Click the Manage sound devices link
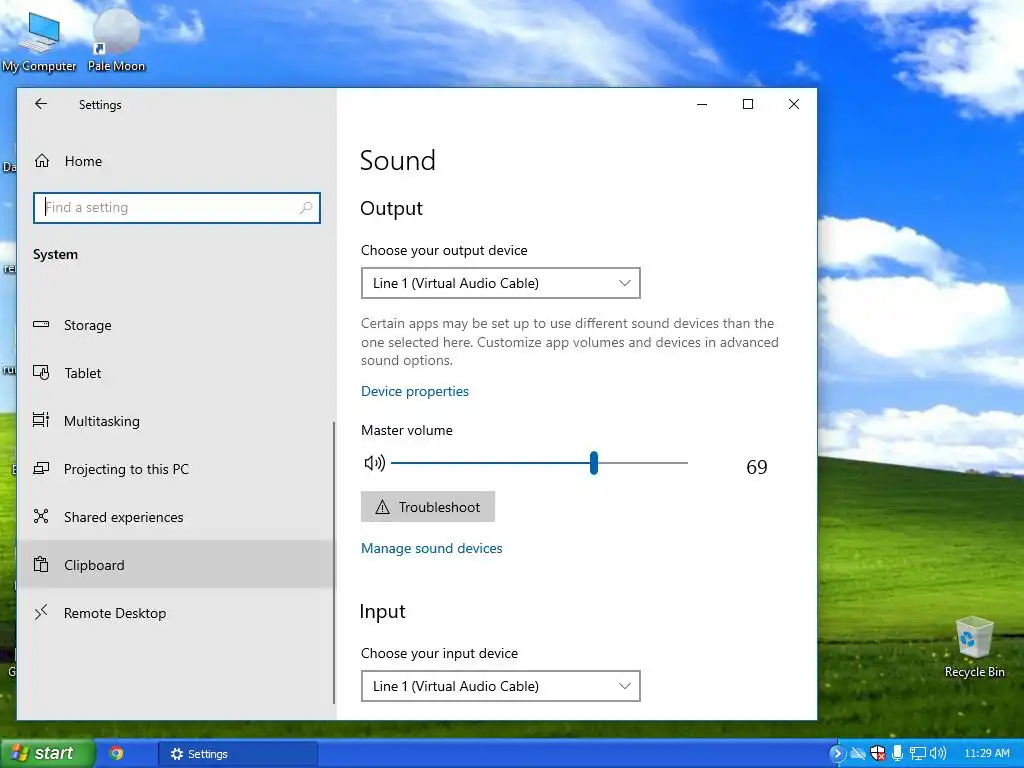Viewport: 1024px width, 768px height. [x=432, y=549]
